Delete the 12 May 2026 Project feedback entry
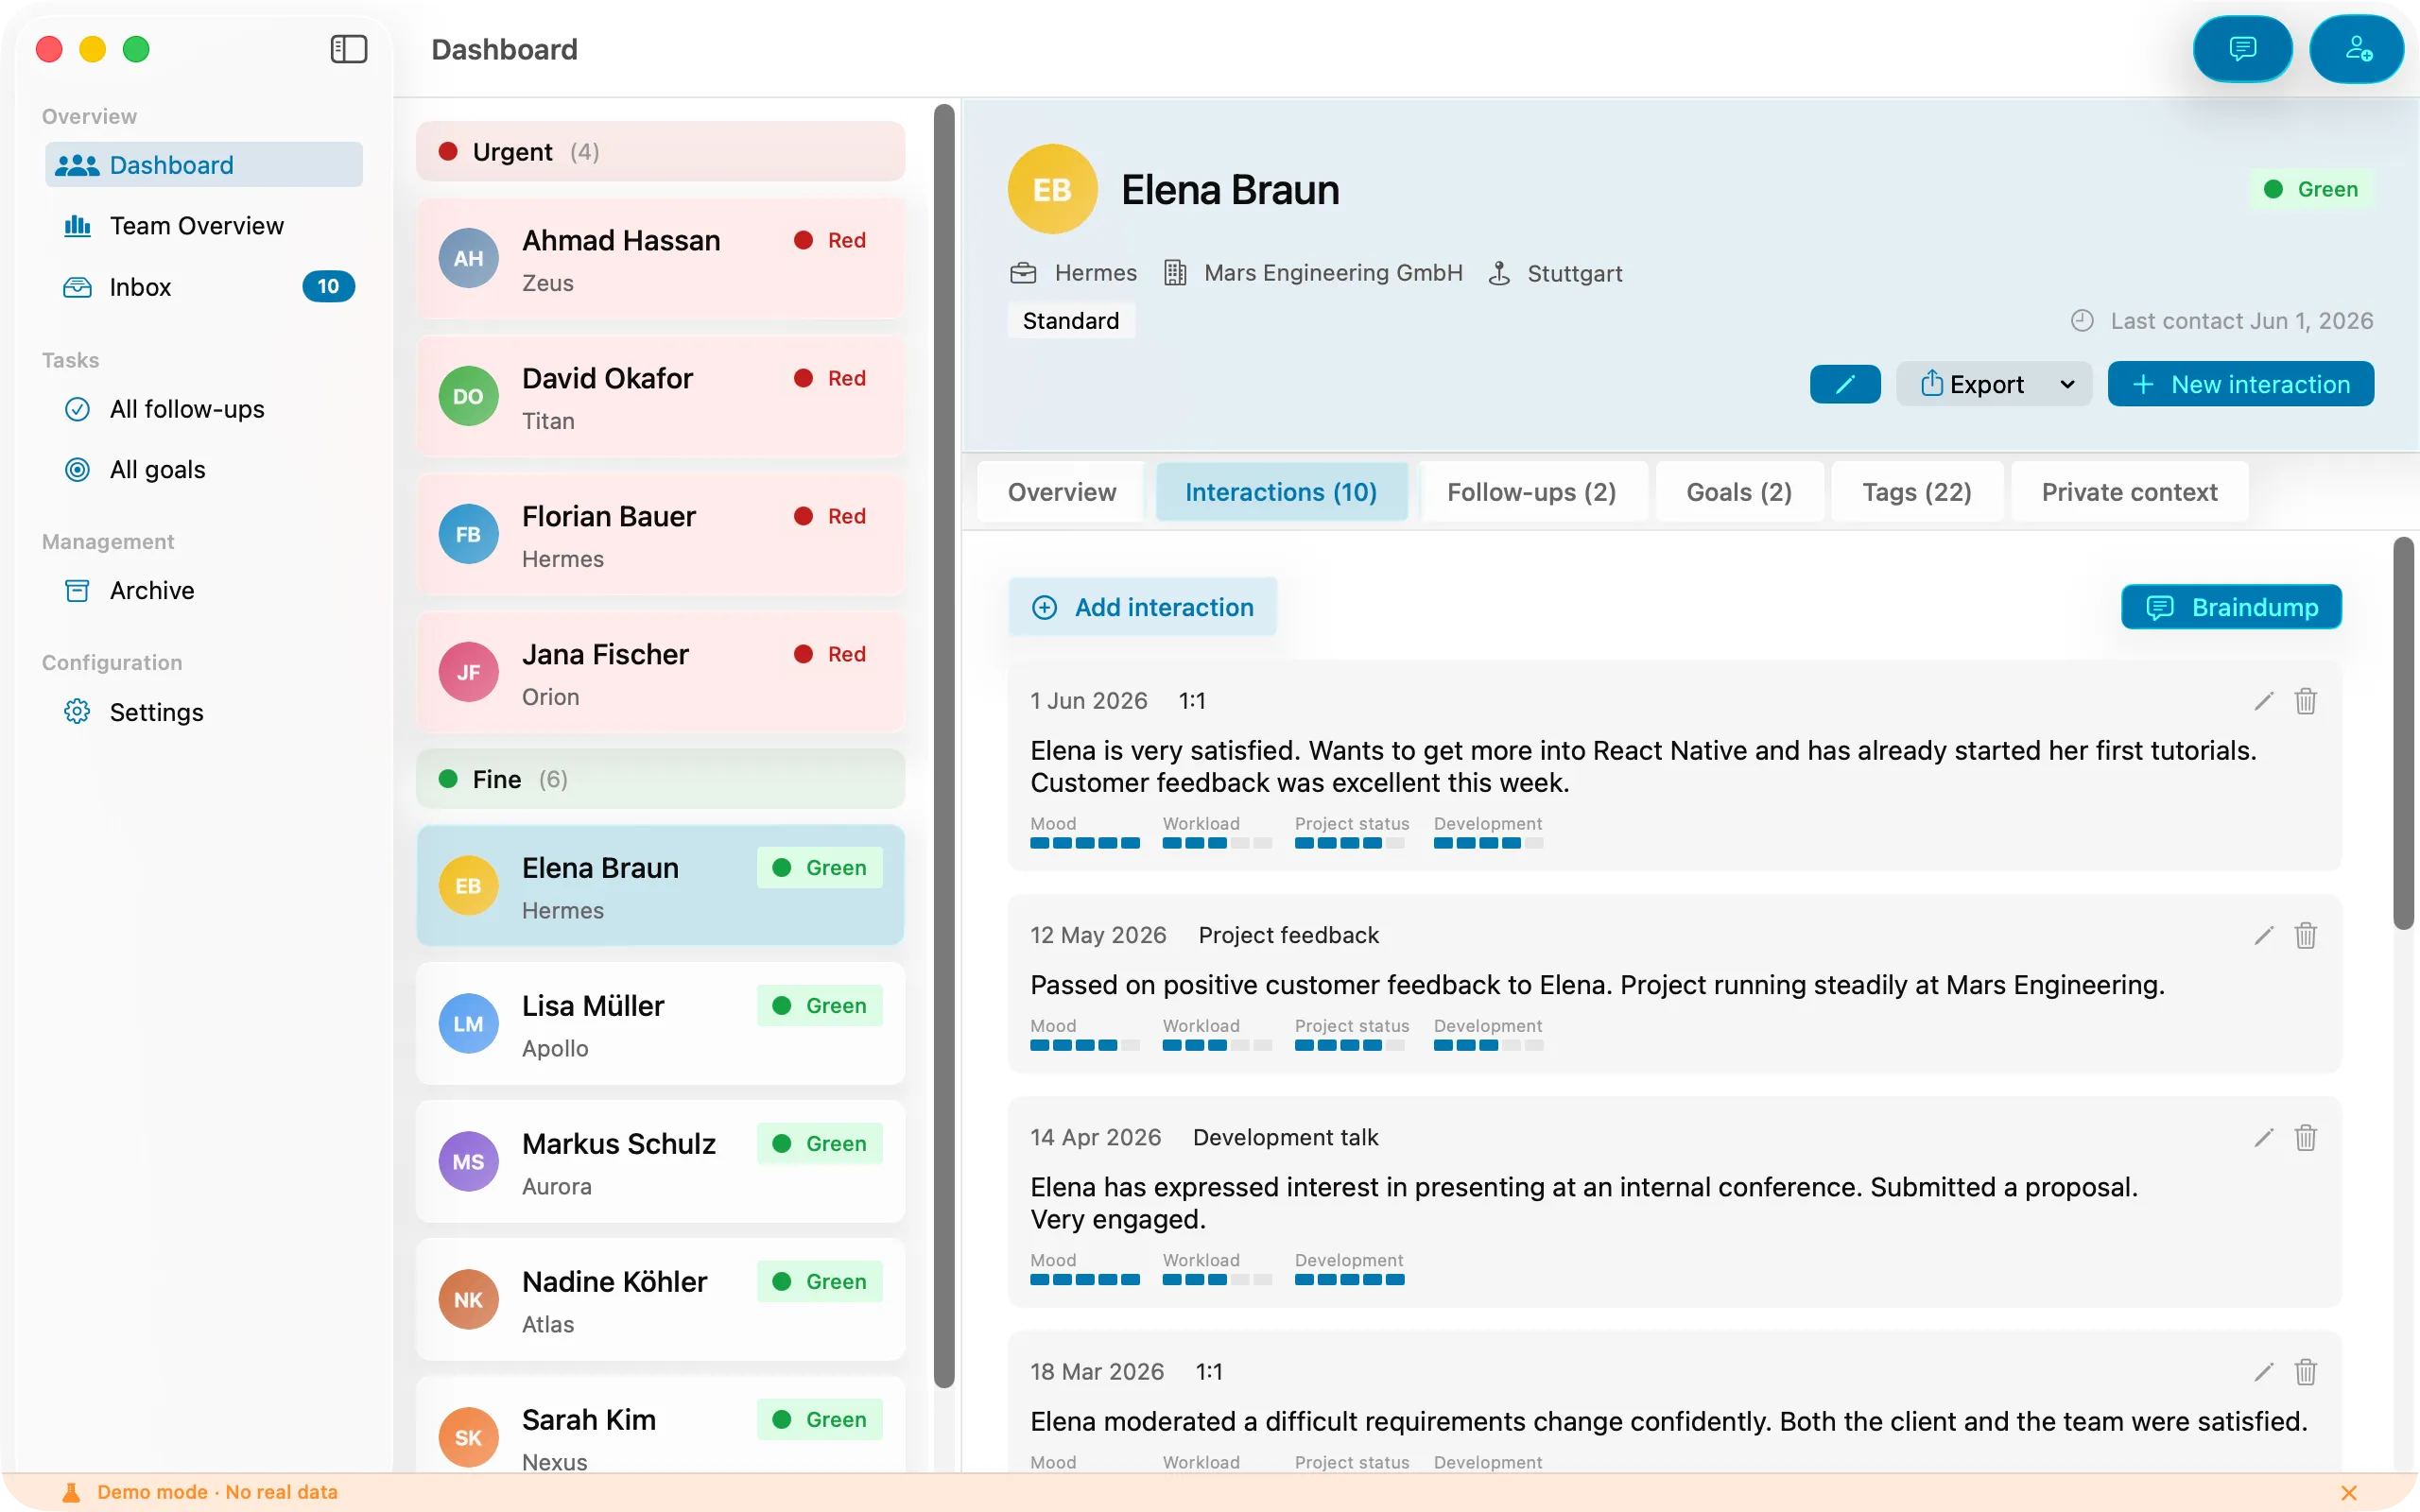 (x=2306, y=935)
